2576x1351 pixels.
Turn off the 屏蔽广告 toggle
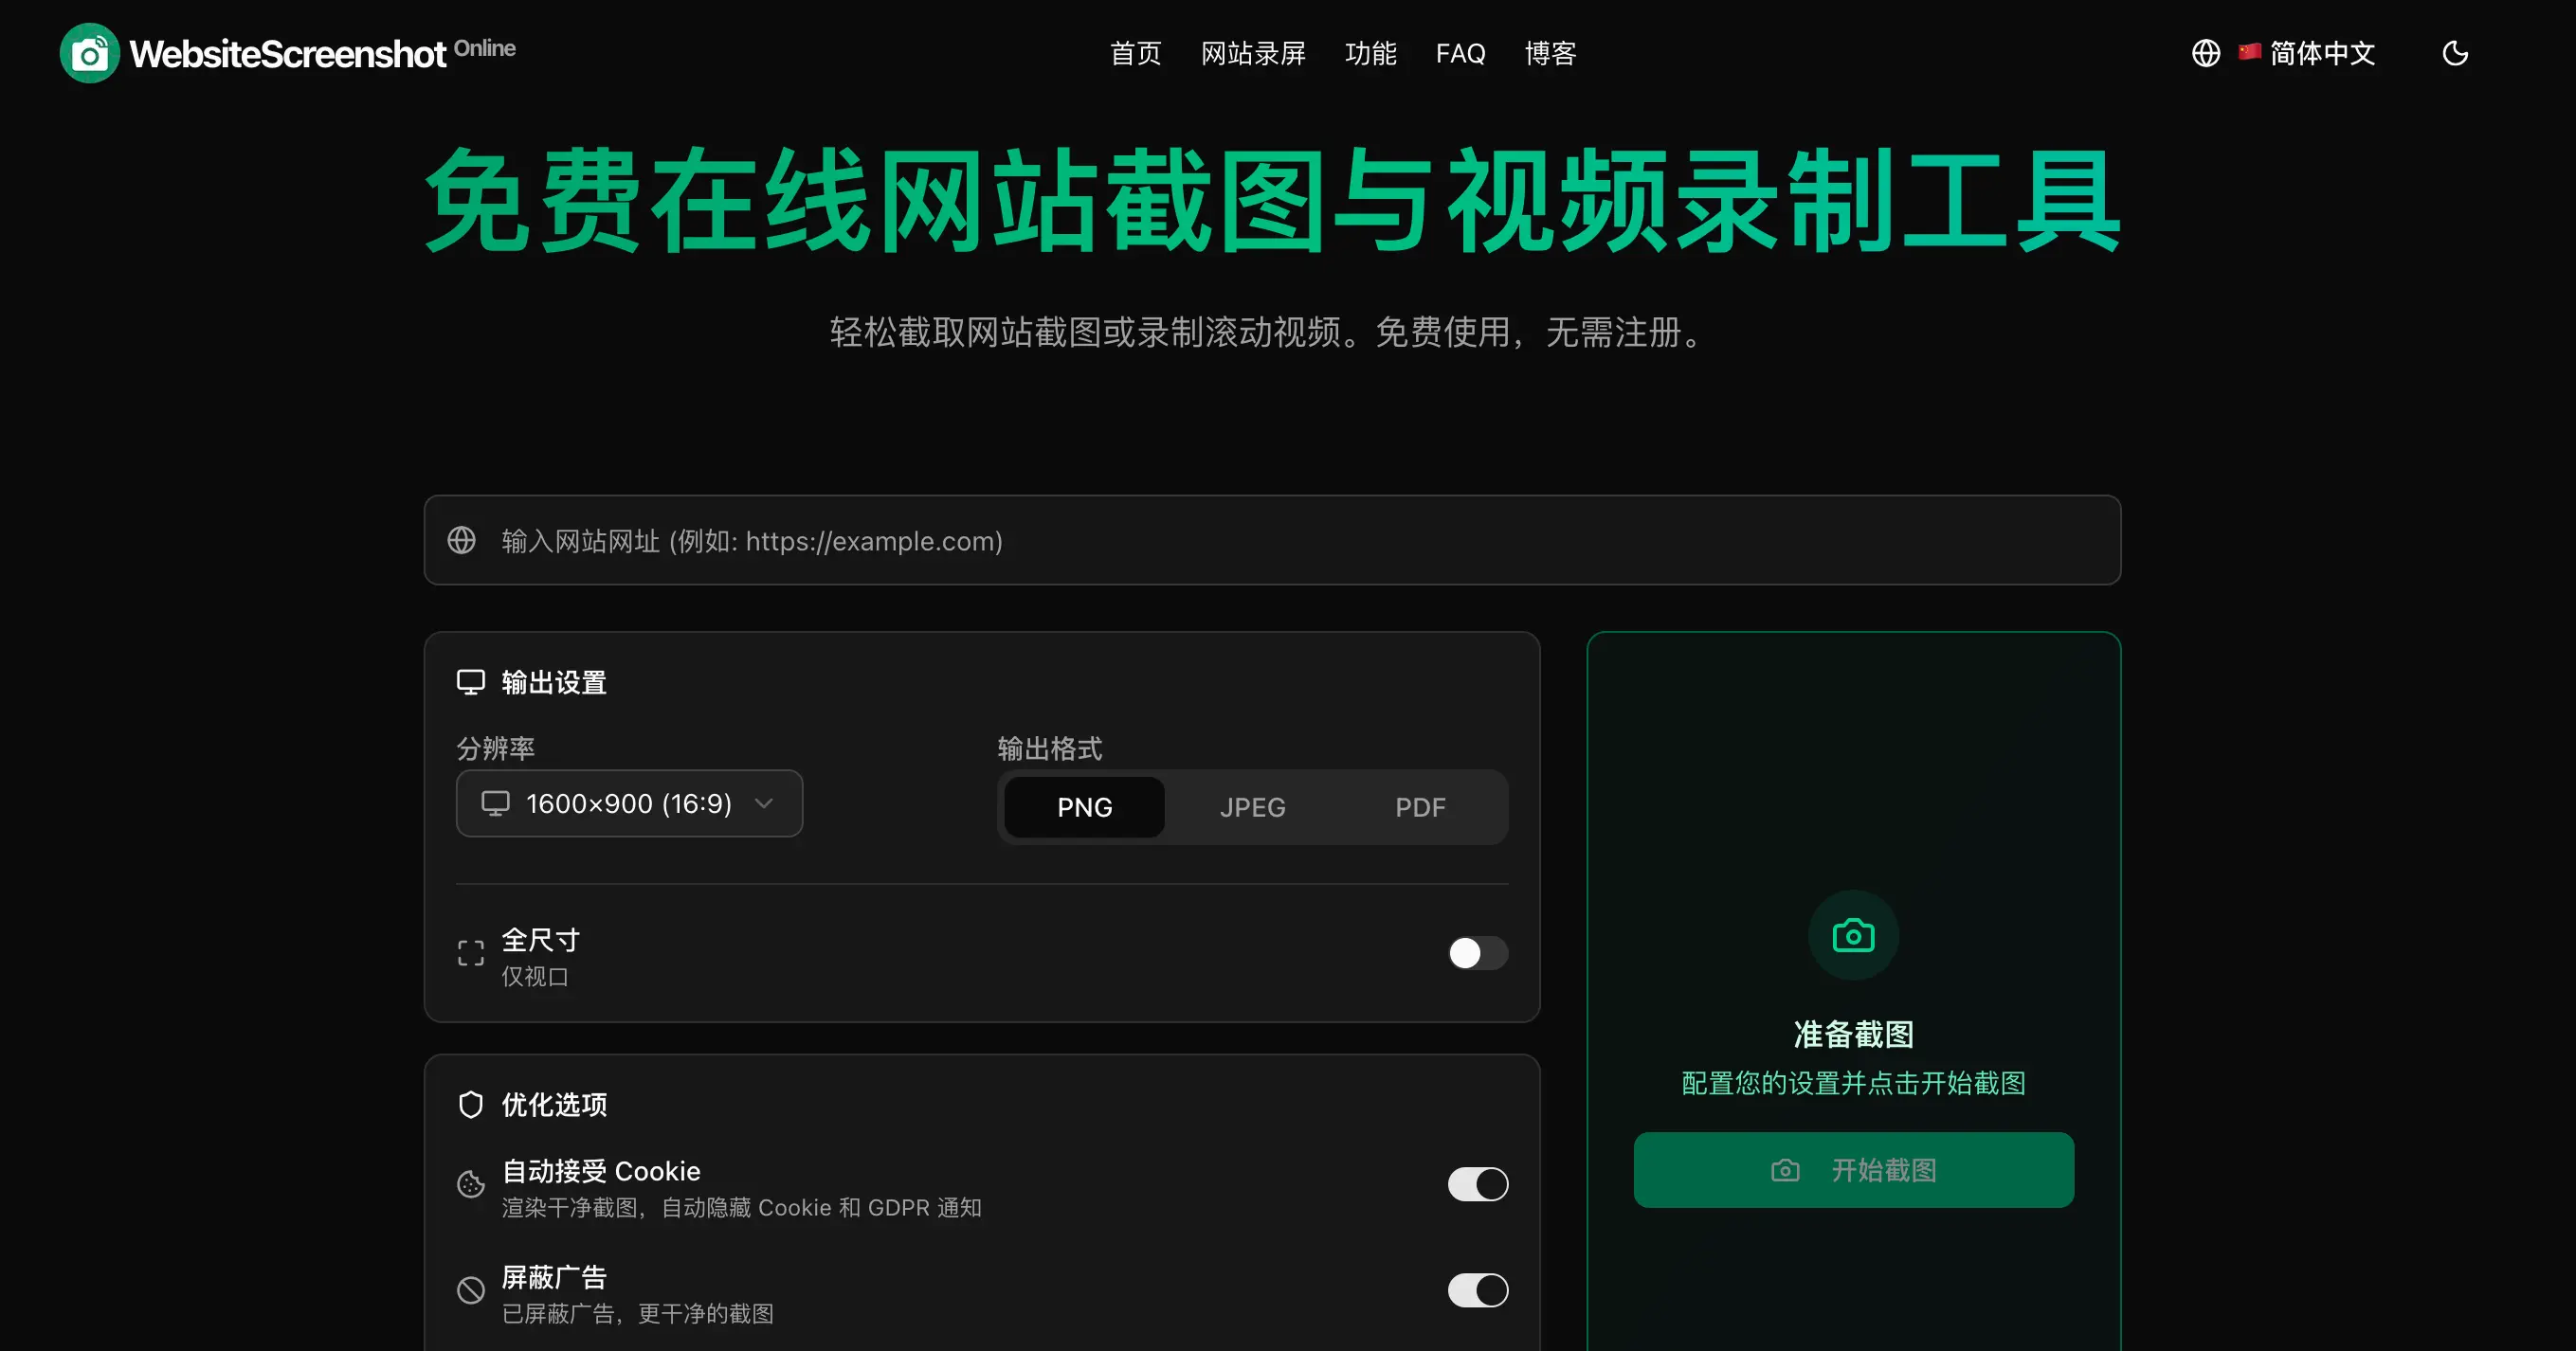pyautogui.click(x=1477, y=1290)
